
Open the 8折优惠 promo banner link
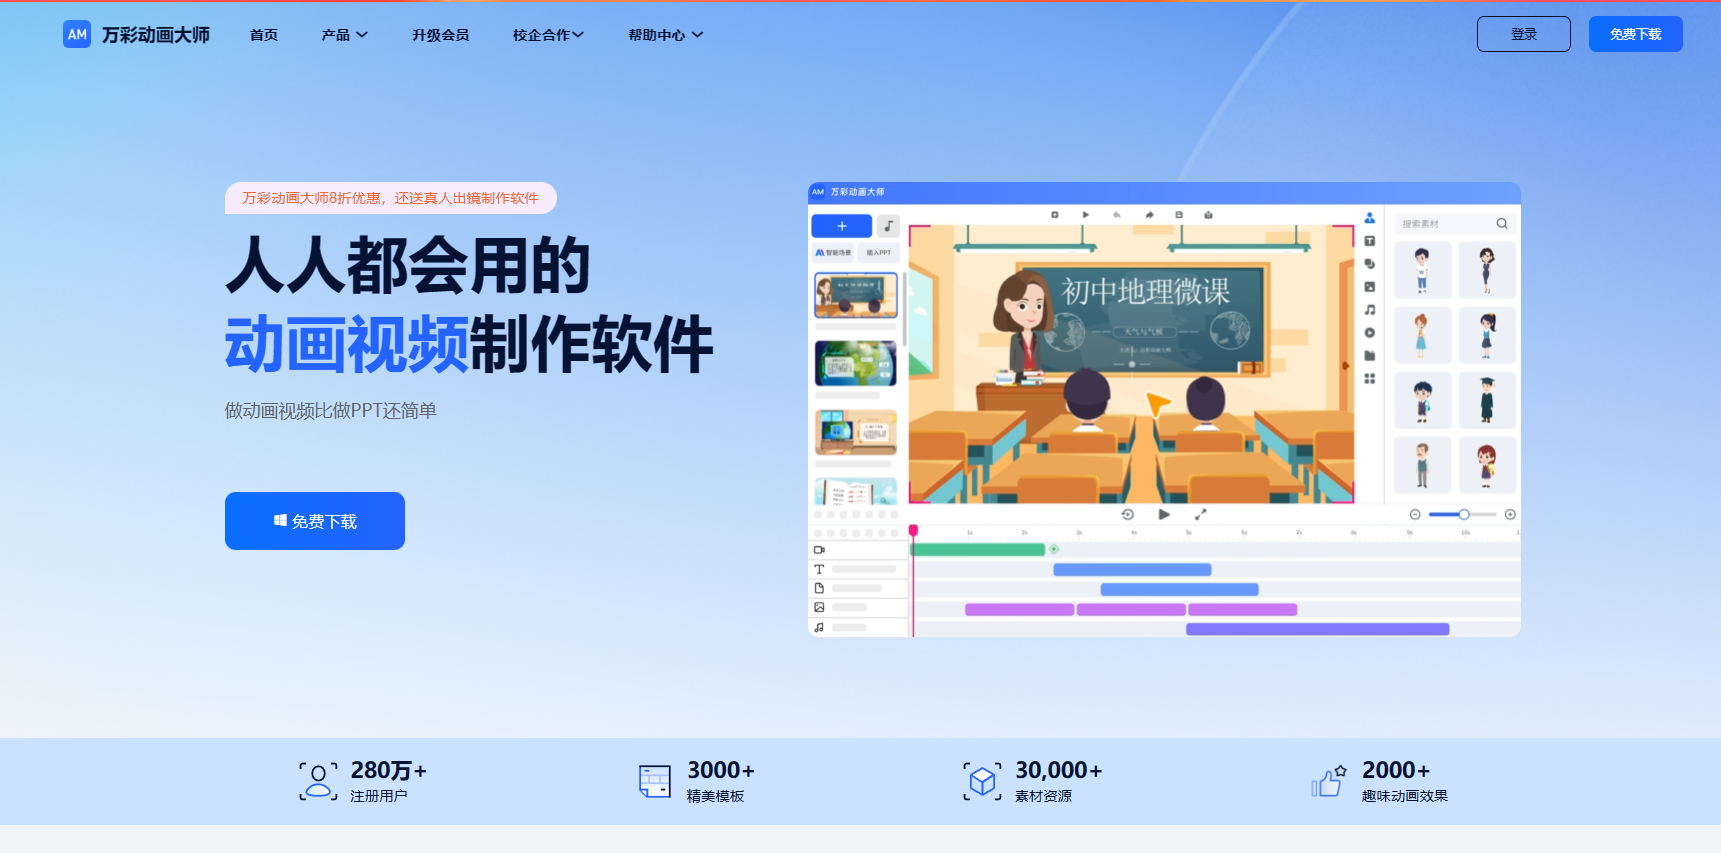click(390, 198)
